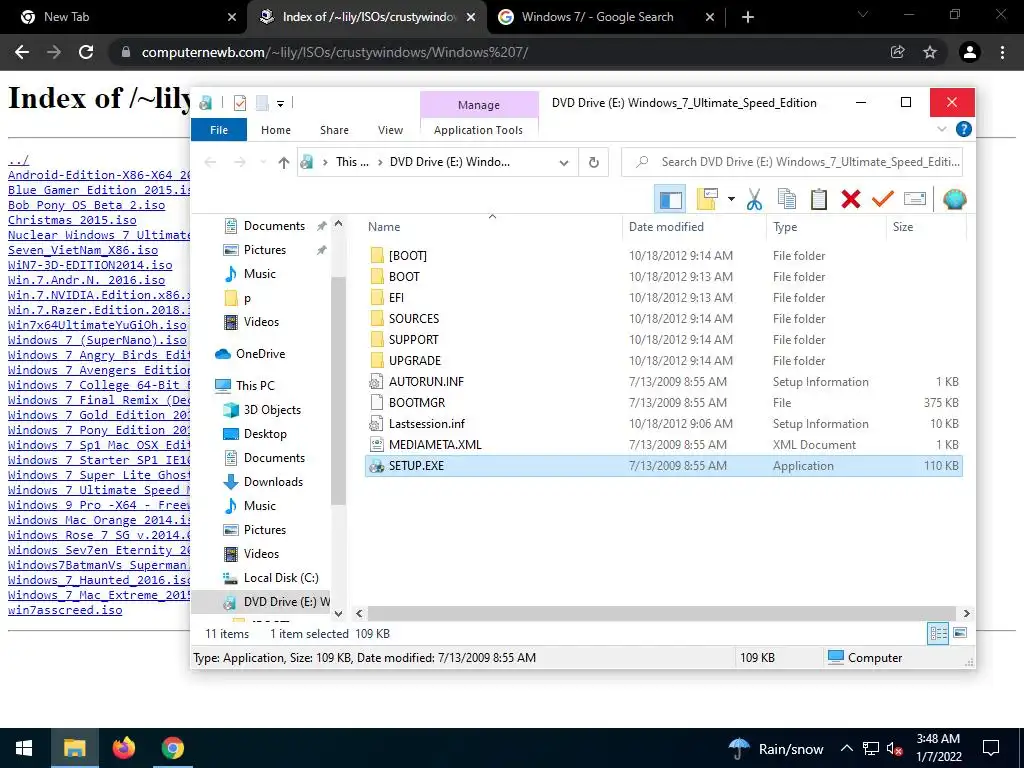Click the scissors Cut icon

tap(754, 199)
